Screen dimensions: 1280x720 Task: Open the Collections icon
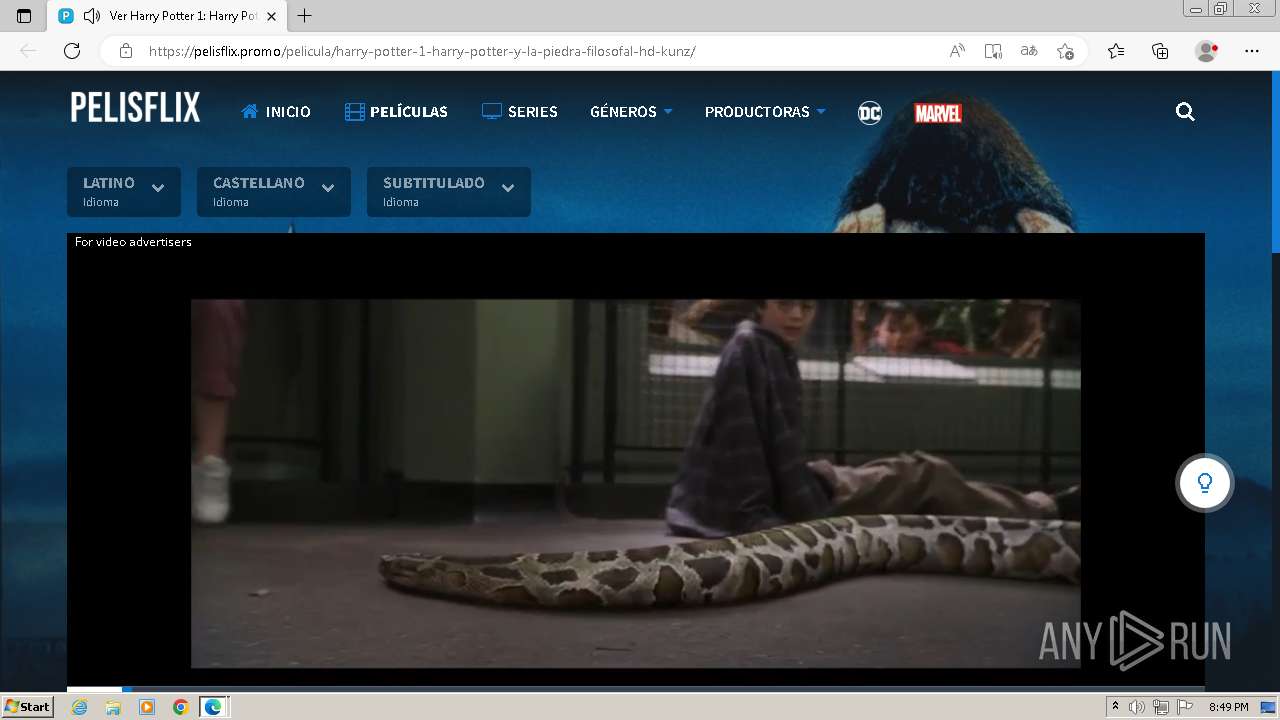(1160, 51)
